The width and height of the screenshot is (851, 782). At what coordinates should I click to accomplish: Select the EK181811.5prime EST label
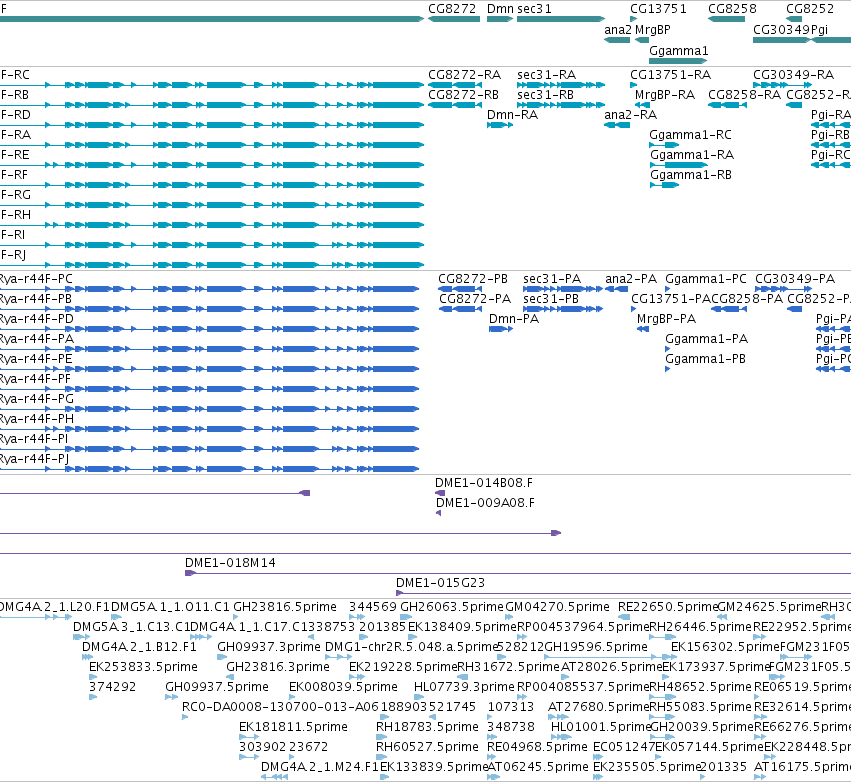293,727
